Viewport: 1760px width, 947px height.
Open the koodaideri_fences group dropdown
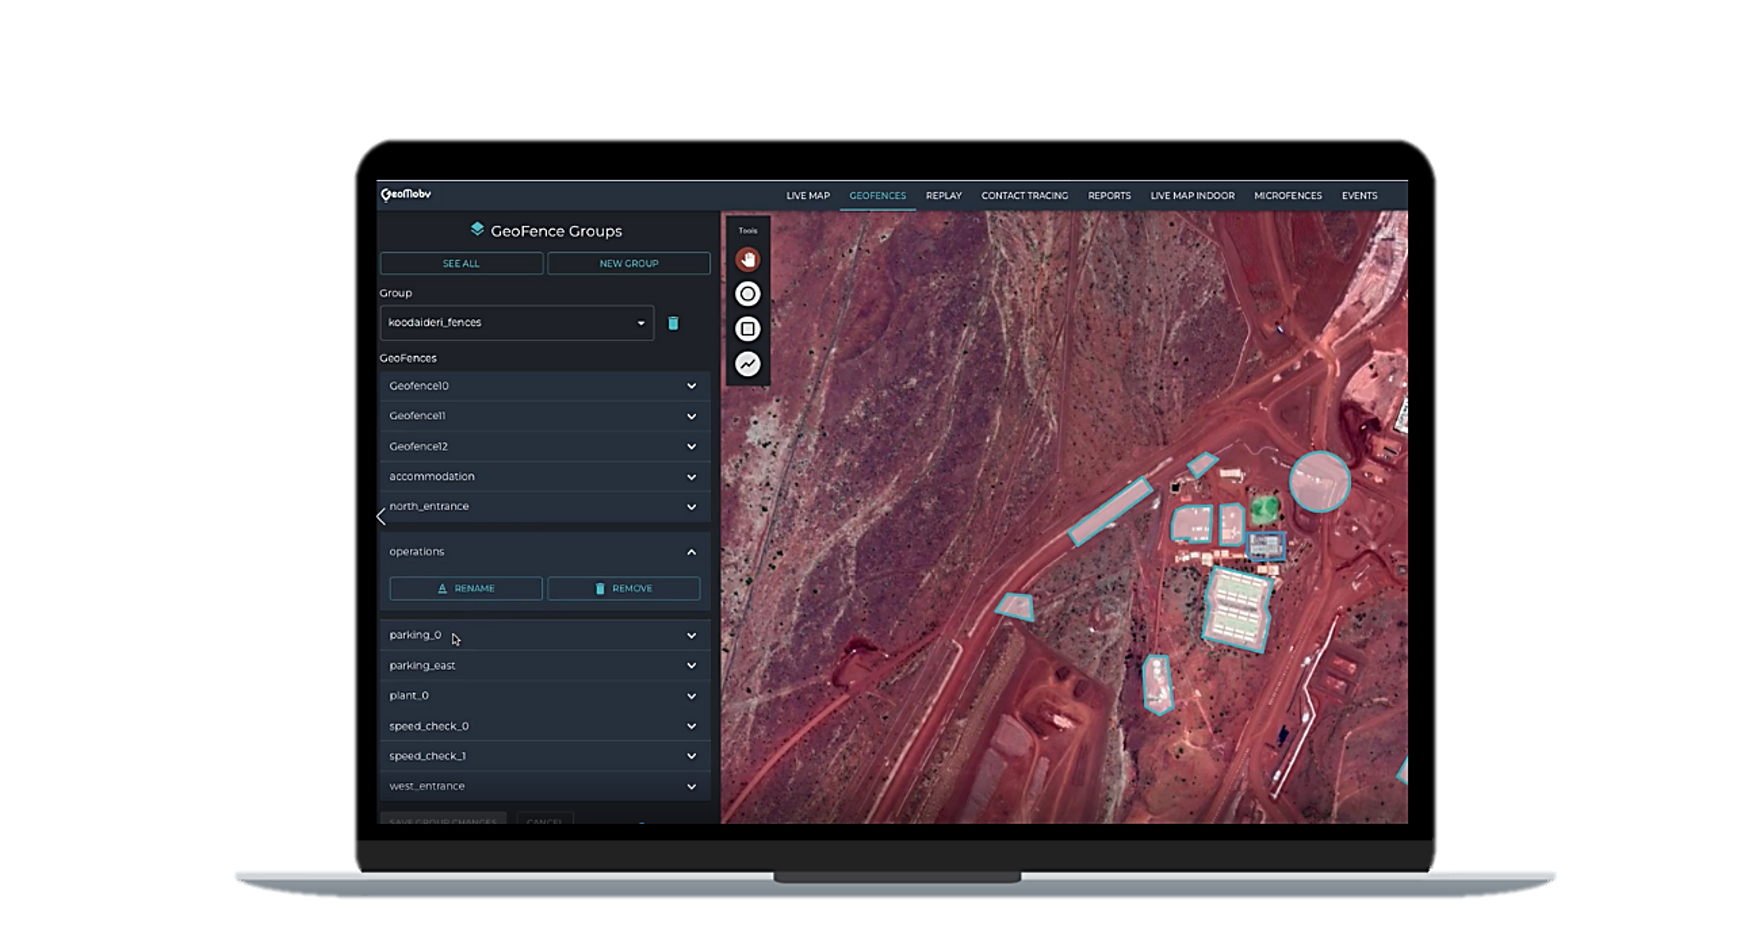point(517,323)
